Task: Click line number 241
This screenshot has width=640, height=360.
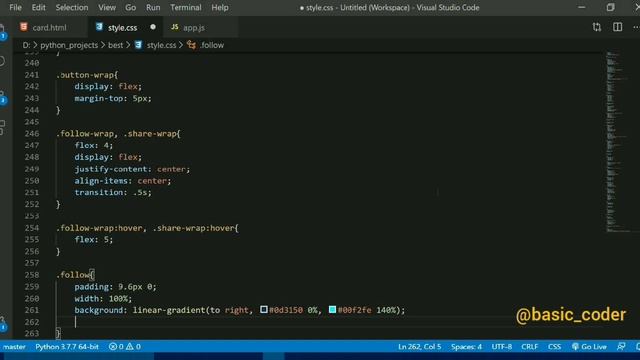Action: (x=32, y=75)
